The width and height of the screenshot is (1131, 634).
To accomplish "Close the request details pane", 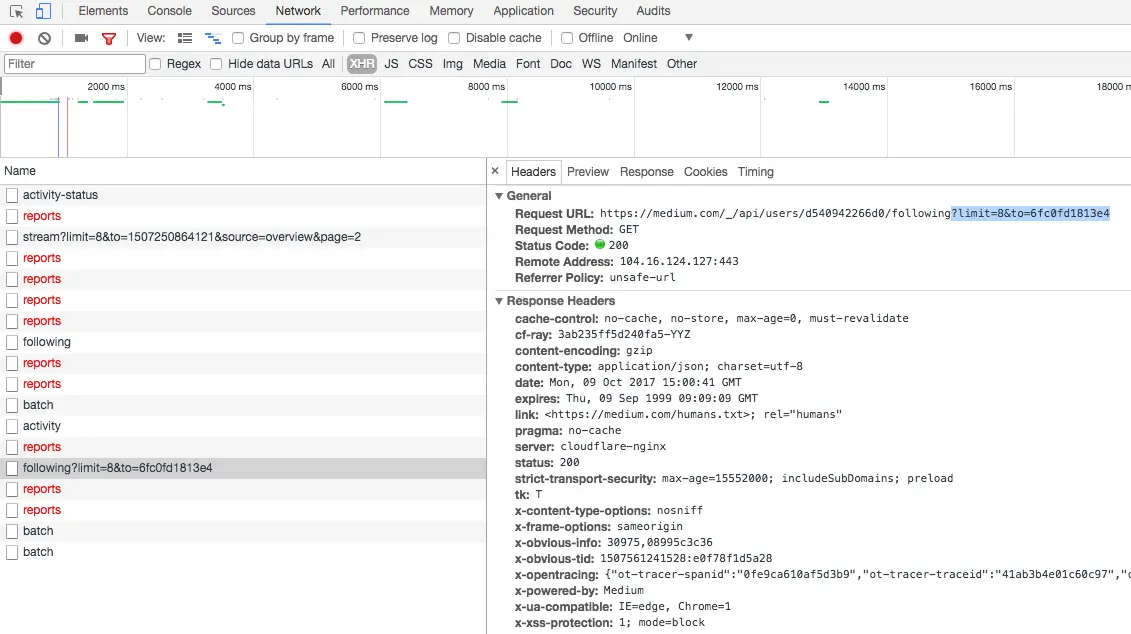I will click(495, 171).
